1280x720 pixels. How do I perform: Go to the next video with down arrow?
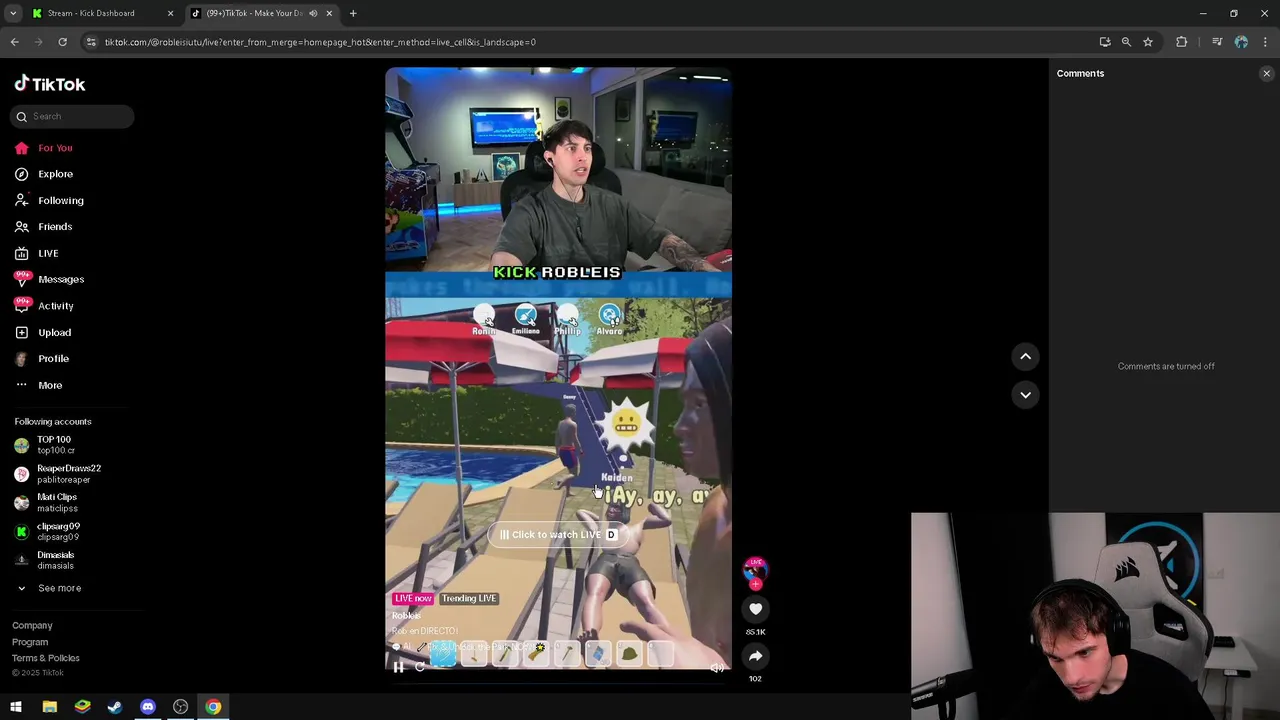point(1025,394)
